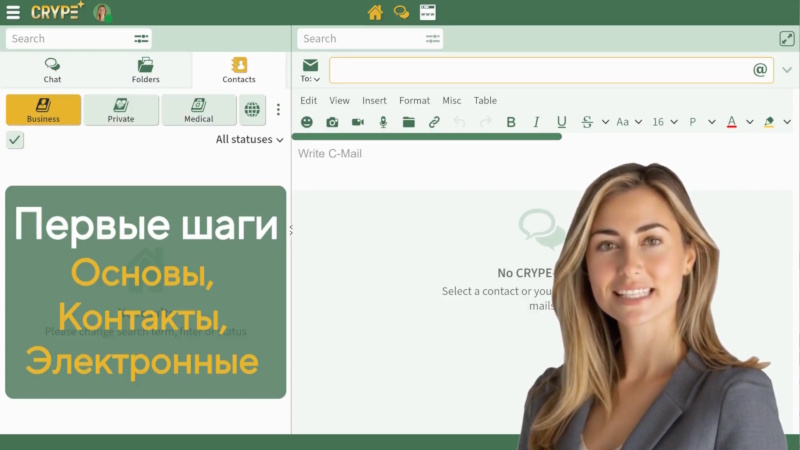
Task: Insert an emoji with the smiley icon
Action: (x=307, y=122)
